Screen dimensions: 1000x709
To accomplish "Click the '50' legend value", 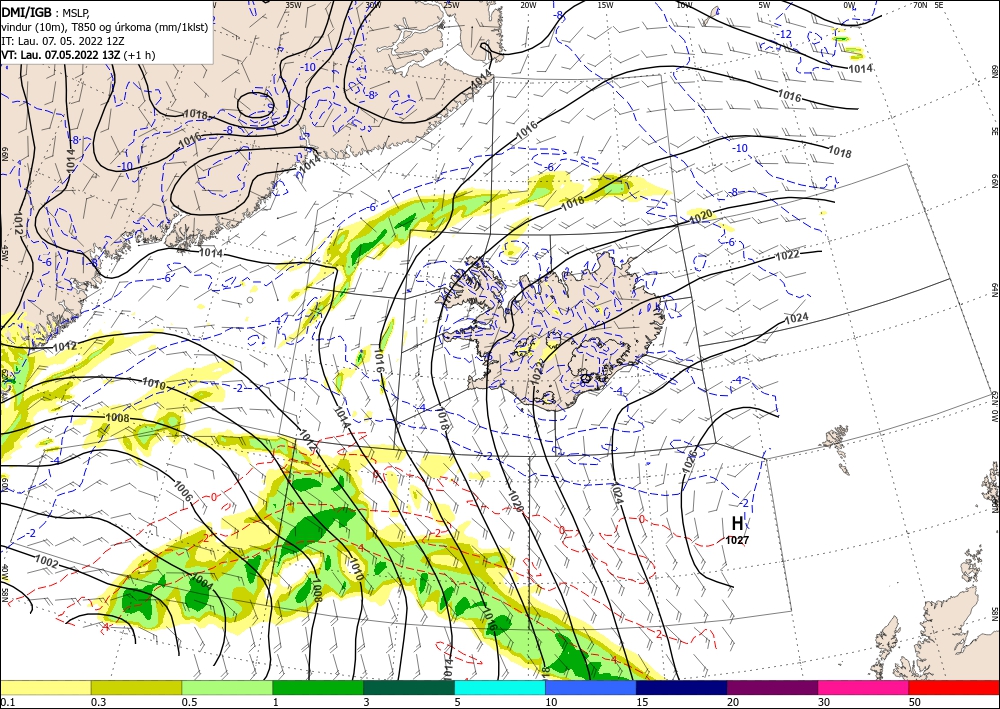I will click(915, 702).
